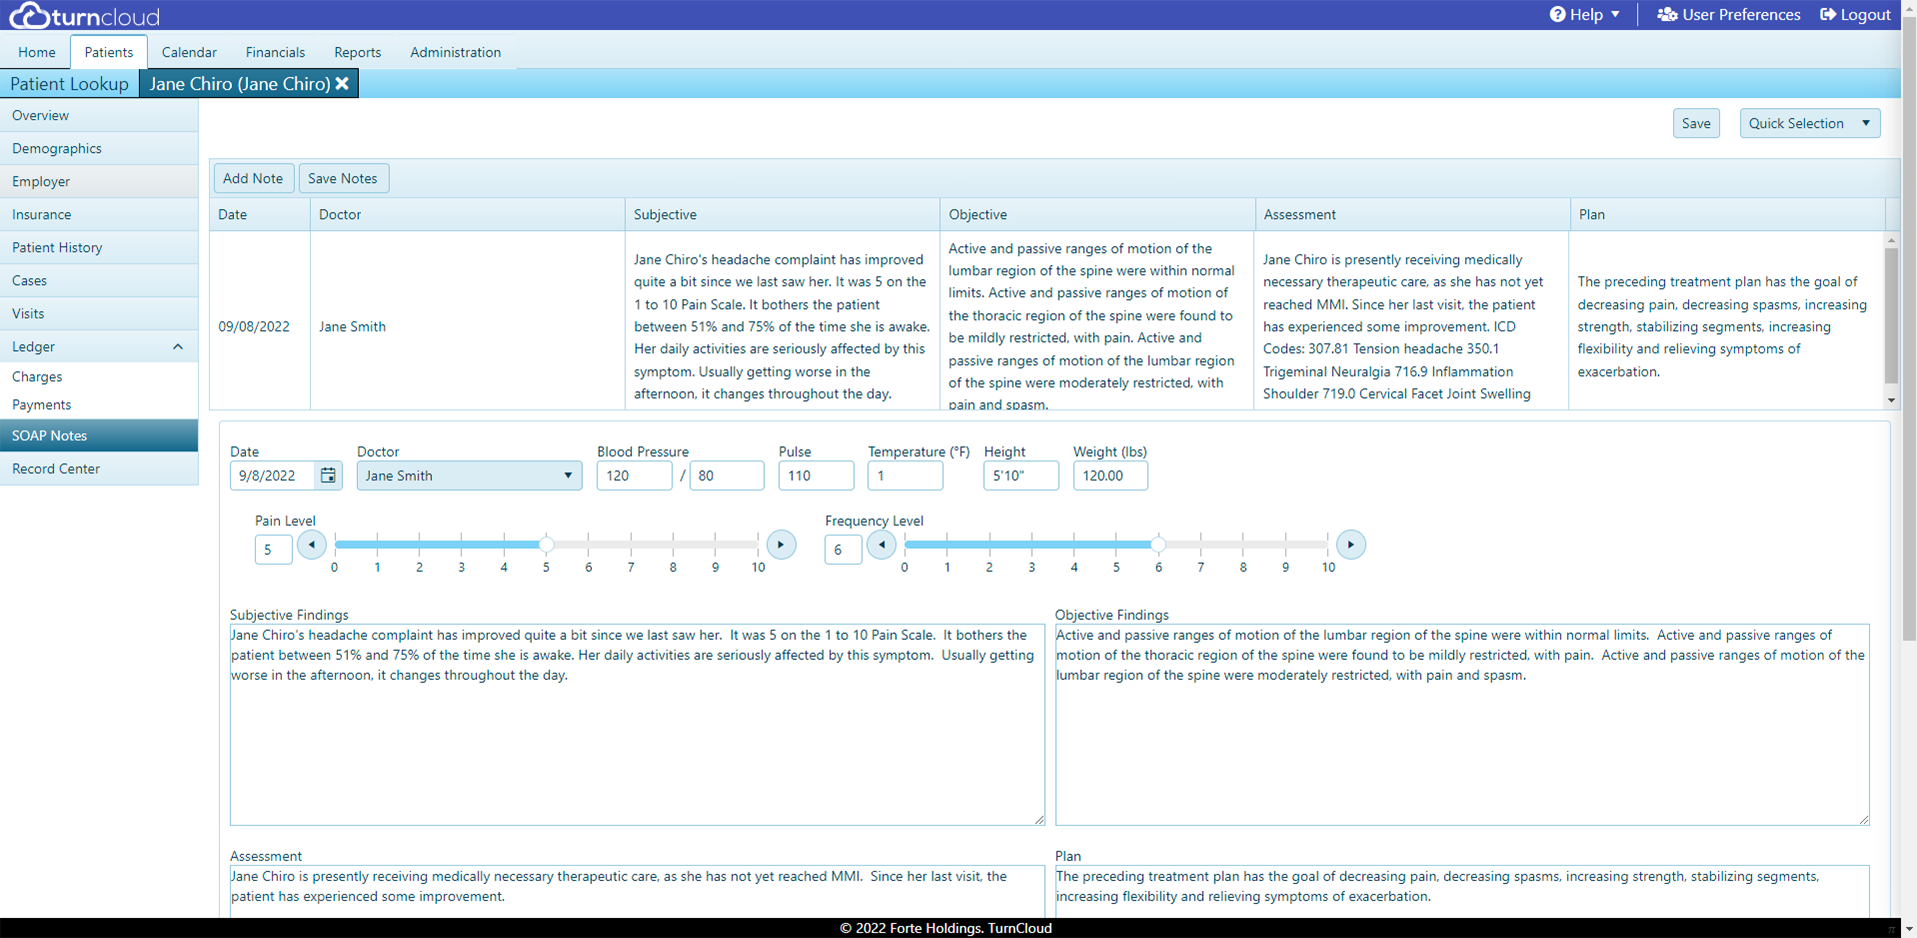Click the Pain Level decrease arrow

[x=312, y=545]
